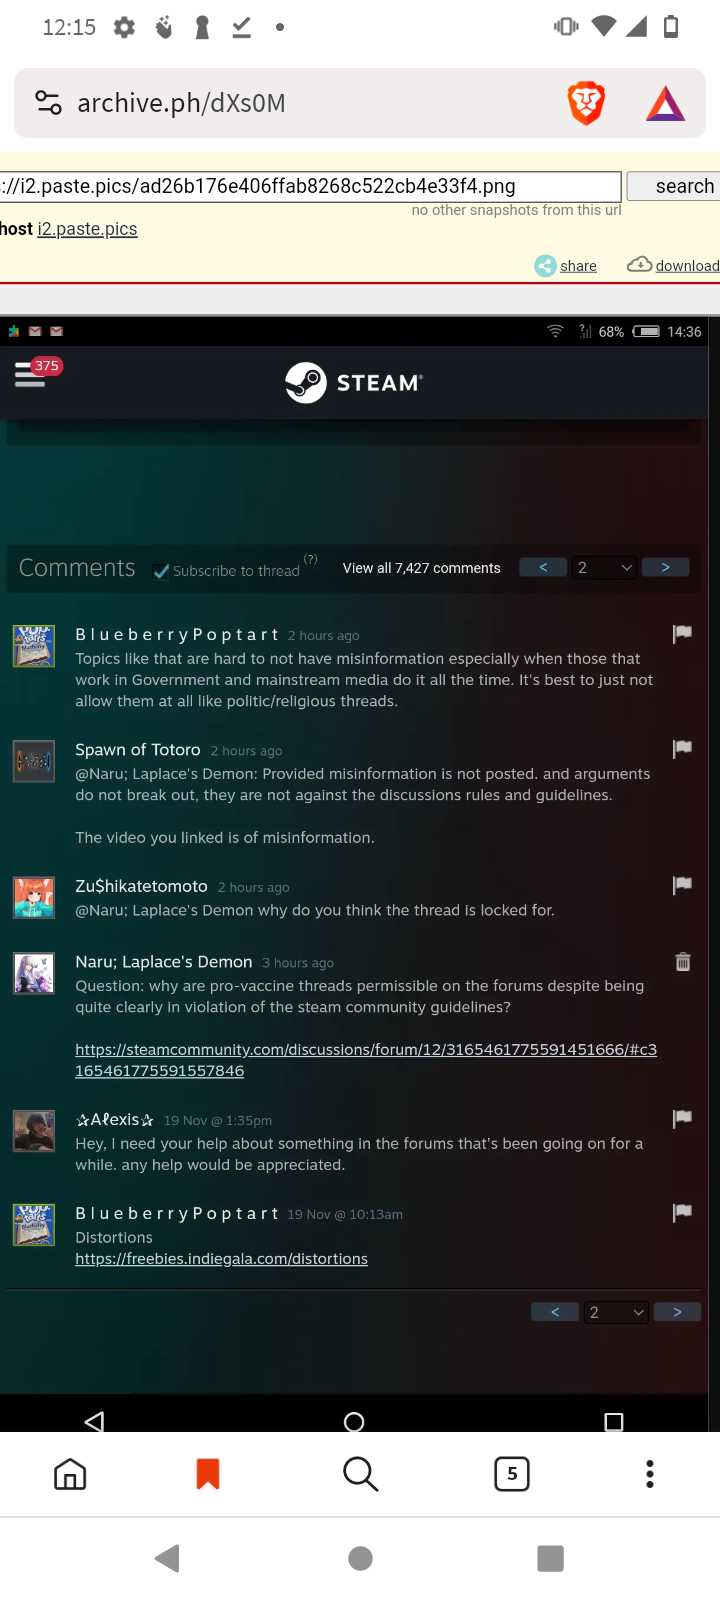Delete Naru; Laplace's Demon comment via trash icon

(x=683, y=961)
